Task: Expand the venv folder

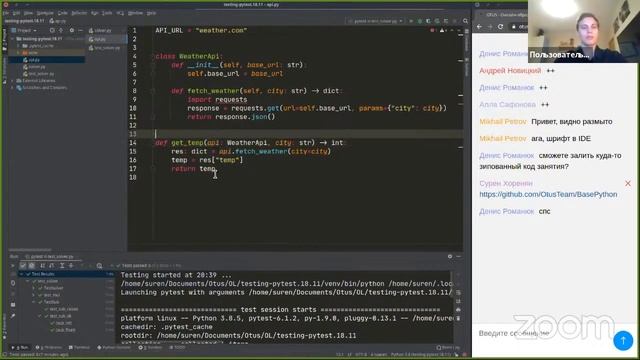Action: tap(19, 53)
